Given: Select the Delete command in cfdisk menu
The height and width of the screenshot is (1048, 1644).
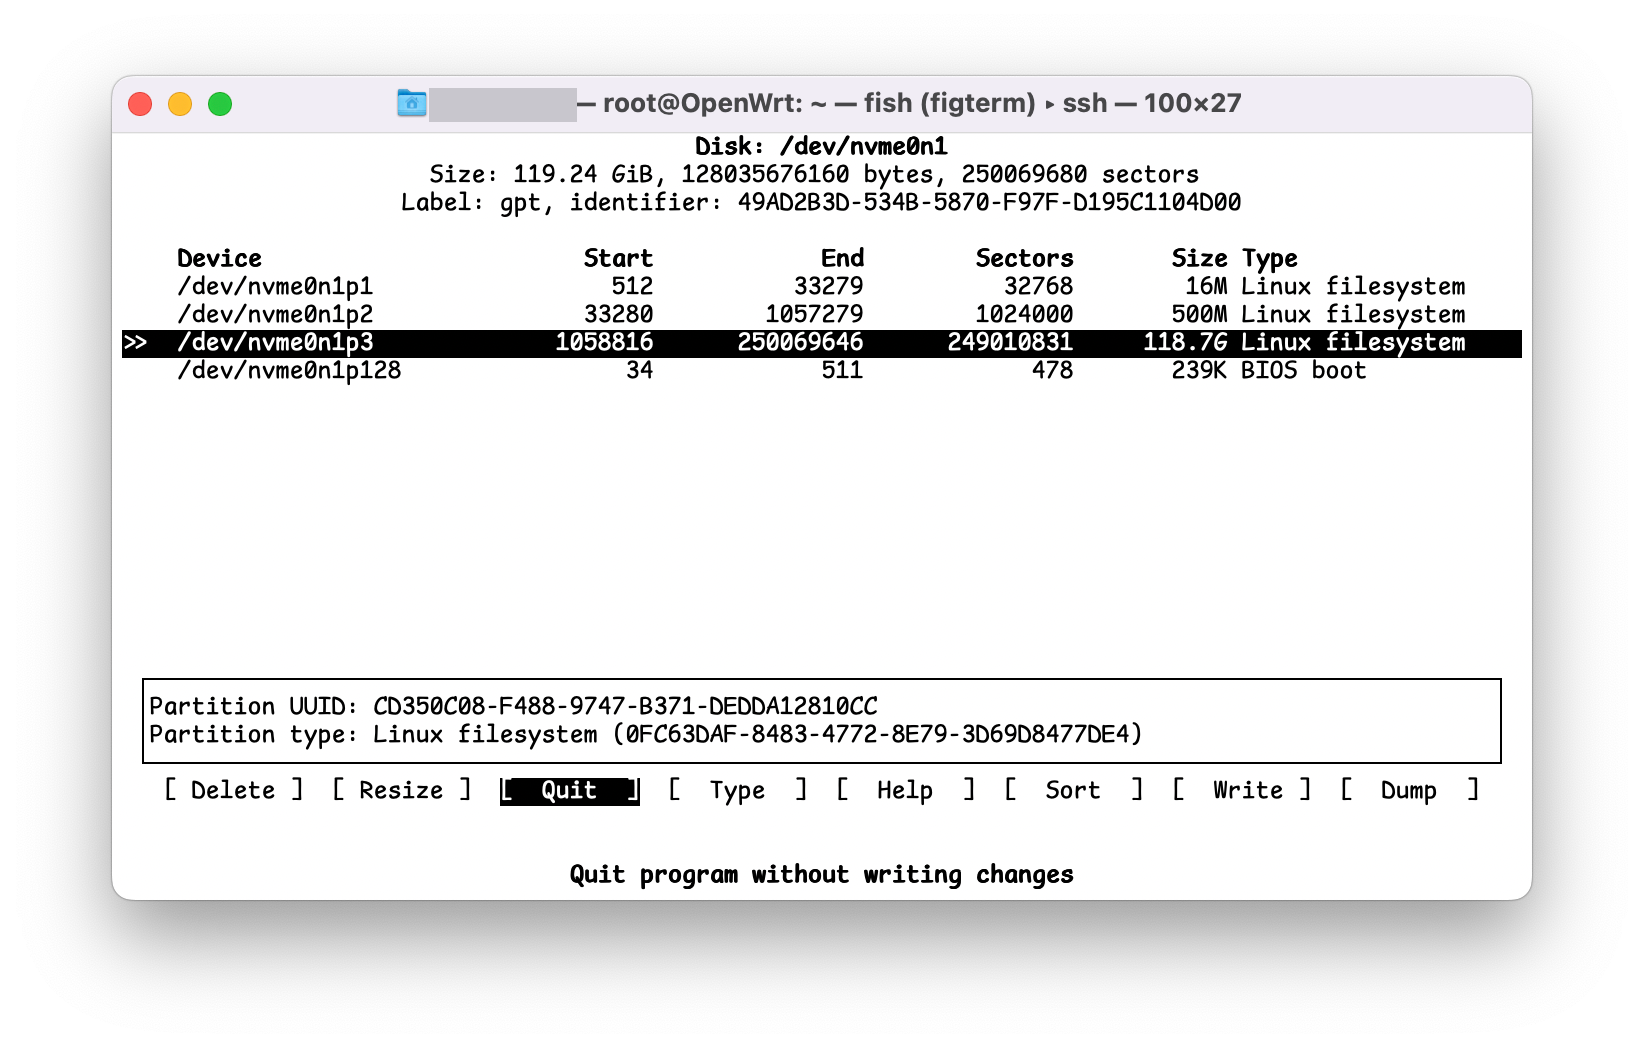Looking at the screenshot, I should (232, 790).
